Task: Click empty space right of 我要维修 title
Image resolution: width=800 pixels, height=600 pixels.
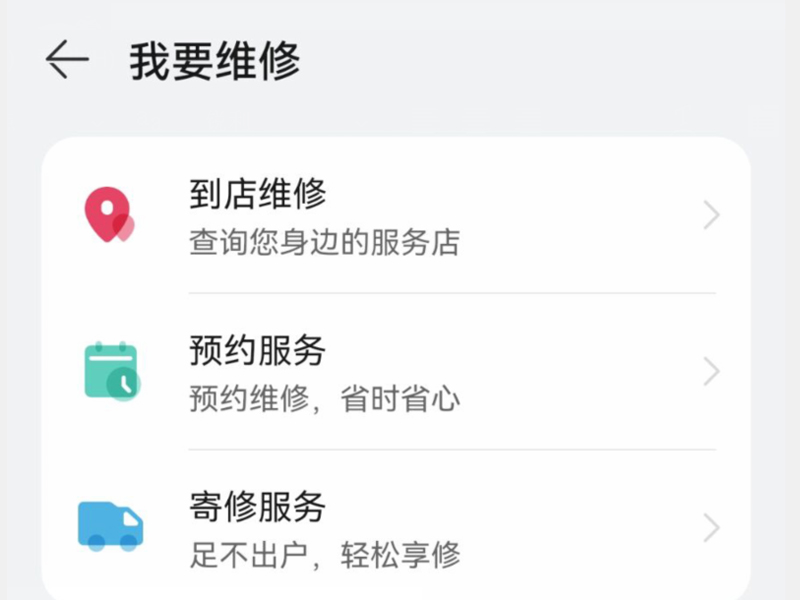Action: pyautogui.click(x=550, y=61)
